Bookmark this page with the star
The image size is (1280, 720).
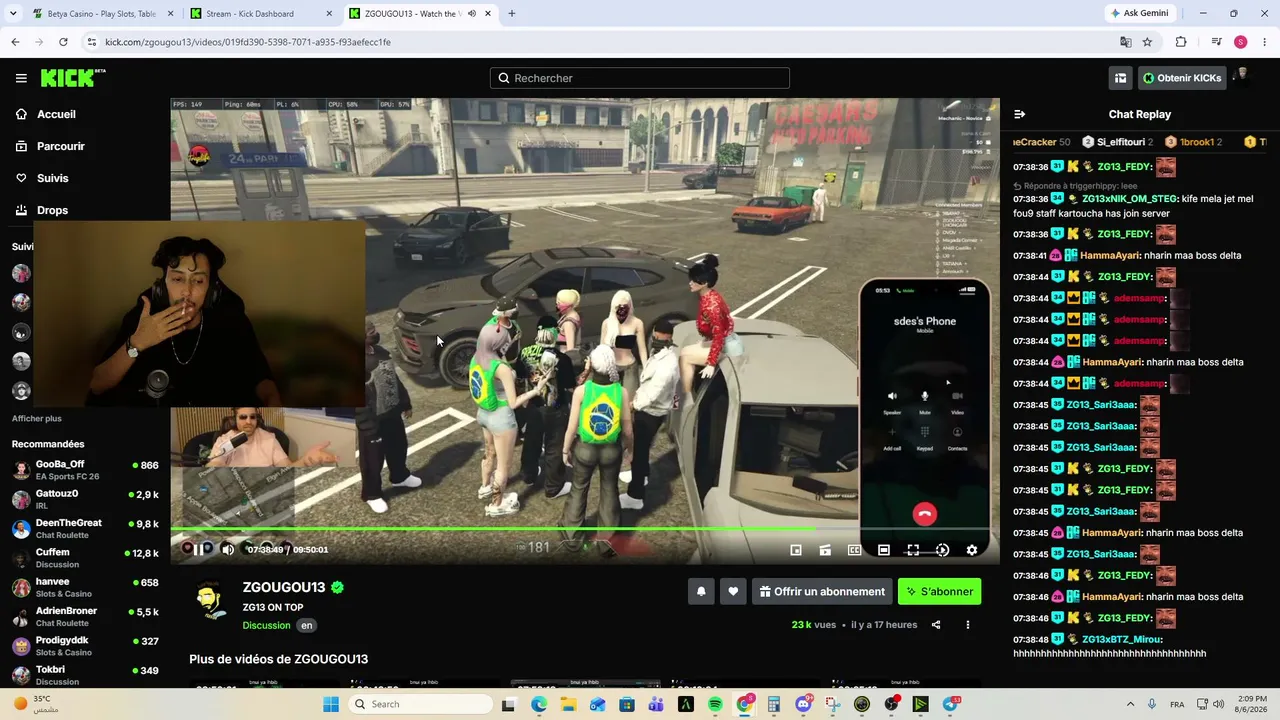click(x=1147, y=42)
